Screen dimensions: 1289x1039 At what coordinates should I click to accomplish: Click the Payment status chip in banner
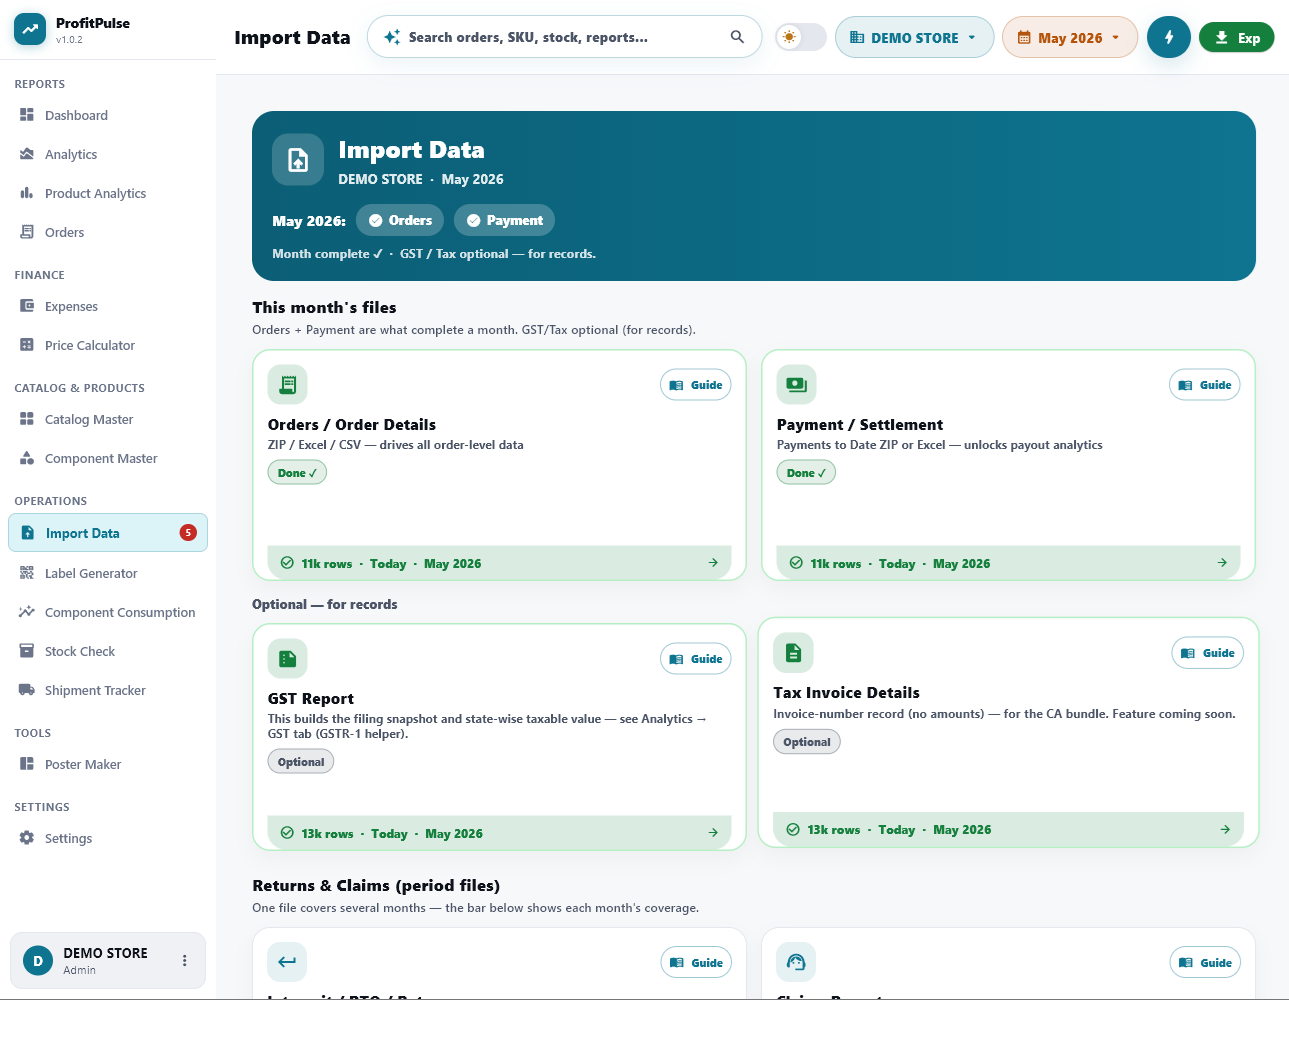(504, 220)
